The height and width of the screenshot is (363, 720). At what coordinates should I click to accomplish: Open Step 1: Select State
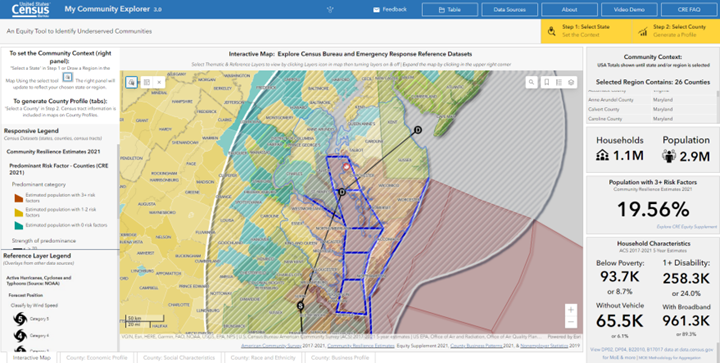(x=586, y=31)
